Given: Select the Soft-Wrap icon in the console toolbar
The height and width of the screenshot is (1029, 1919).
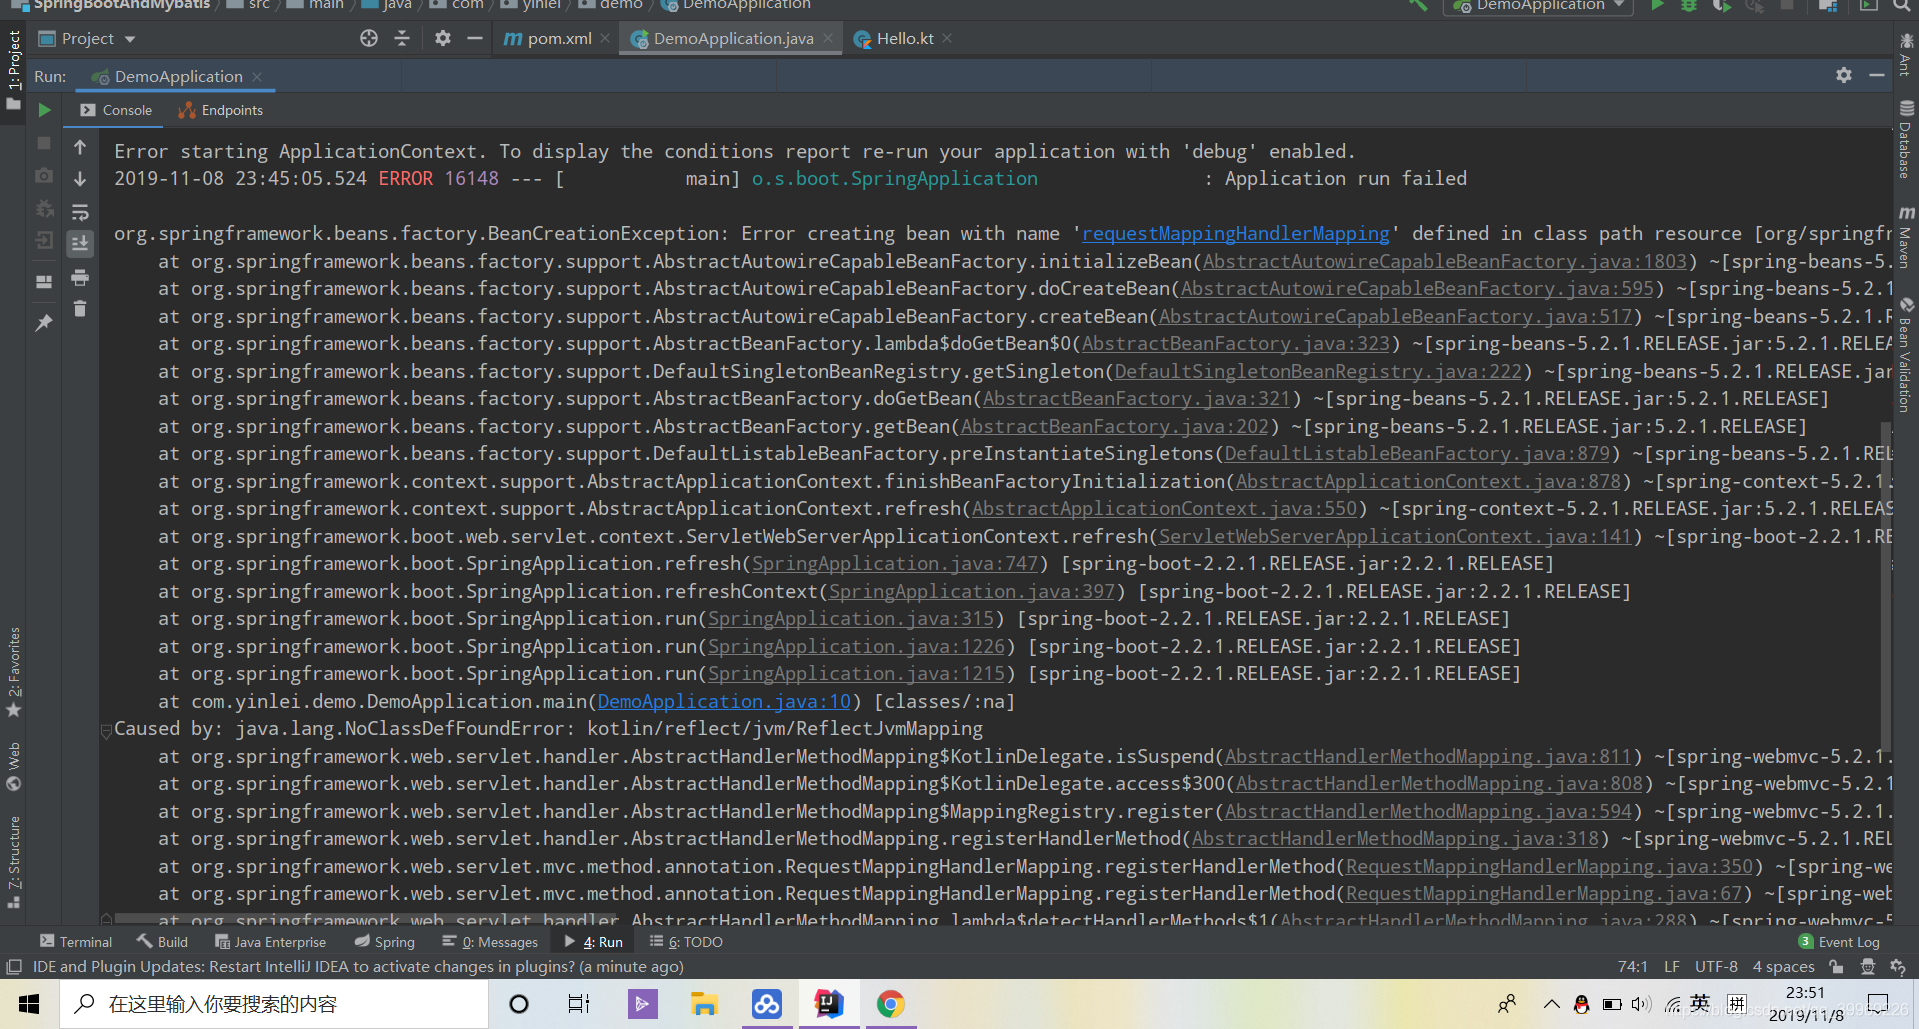Looking at the screenshot, I should tap(80, 211).
